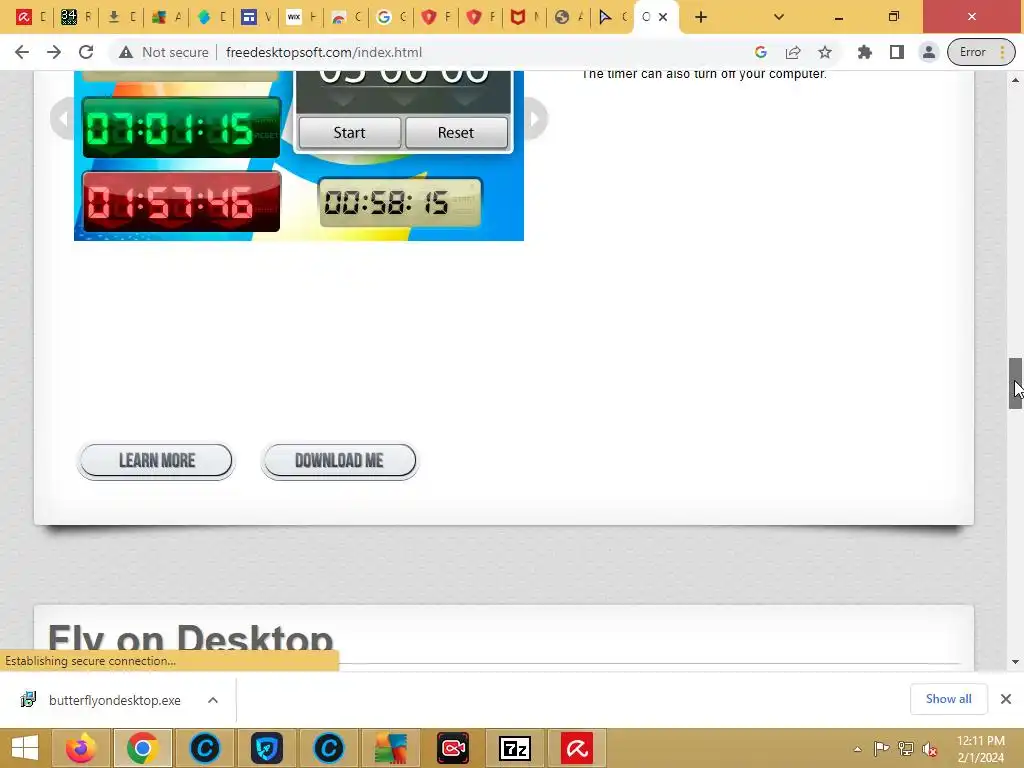Open the AVG icon in taskbar
The width and height of the screenshot is (1024, 768).
click(391, 748)
